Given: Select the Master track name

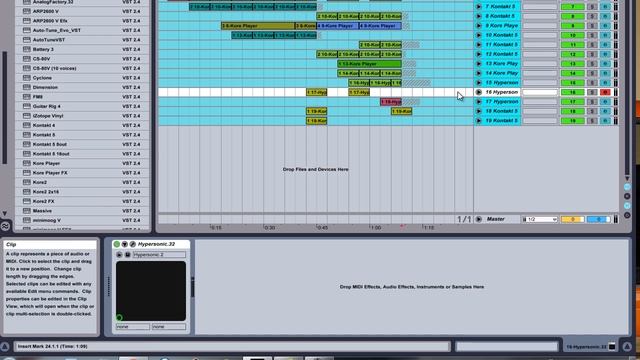Looking at the screenshot, I should [496, 220].
